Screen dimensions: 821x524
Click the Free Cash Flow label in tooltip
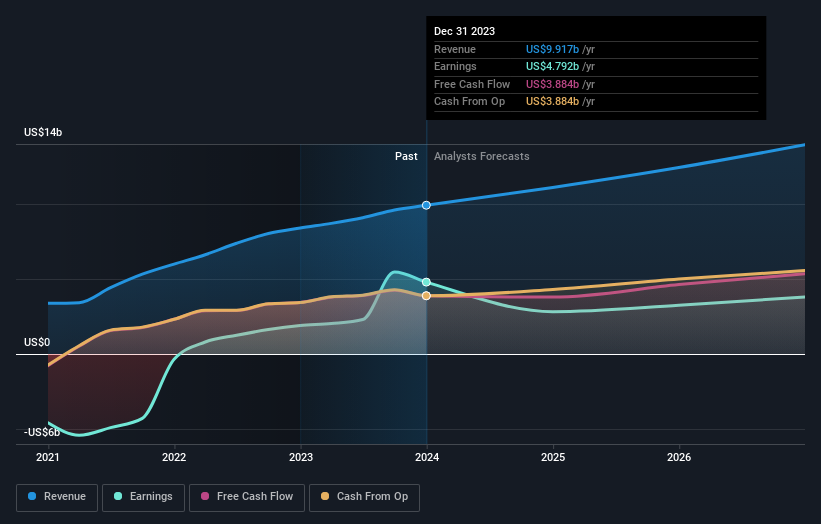pos(472,84)
